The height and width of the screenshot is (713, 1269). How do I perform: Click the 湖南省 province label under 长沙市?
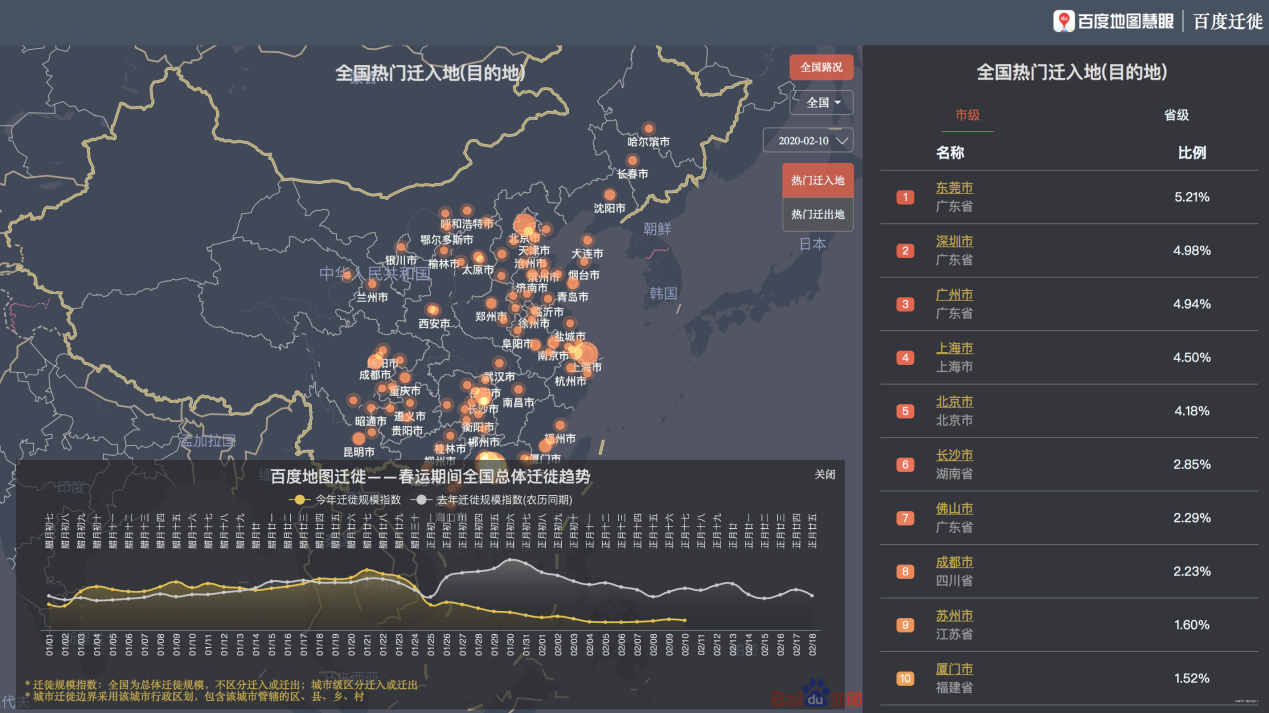tap(954, 474)
